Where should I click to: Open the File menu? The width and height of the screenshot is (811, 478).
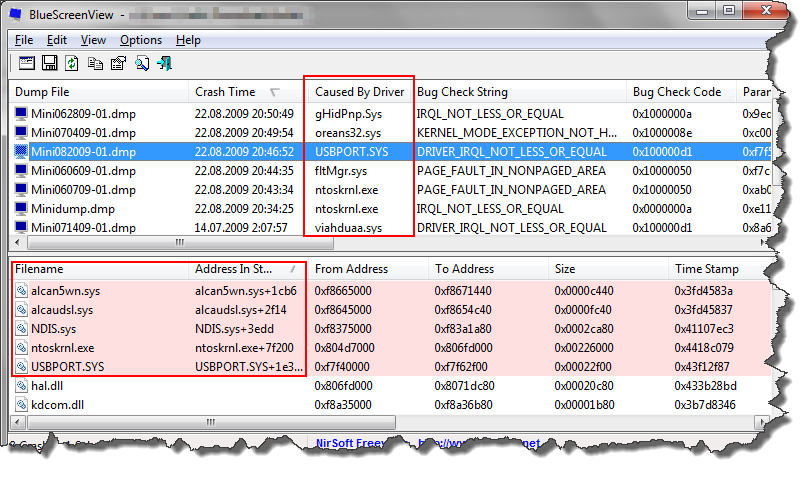point(24,40)
